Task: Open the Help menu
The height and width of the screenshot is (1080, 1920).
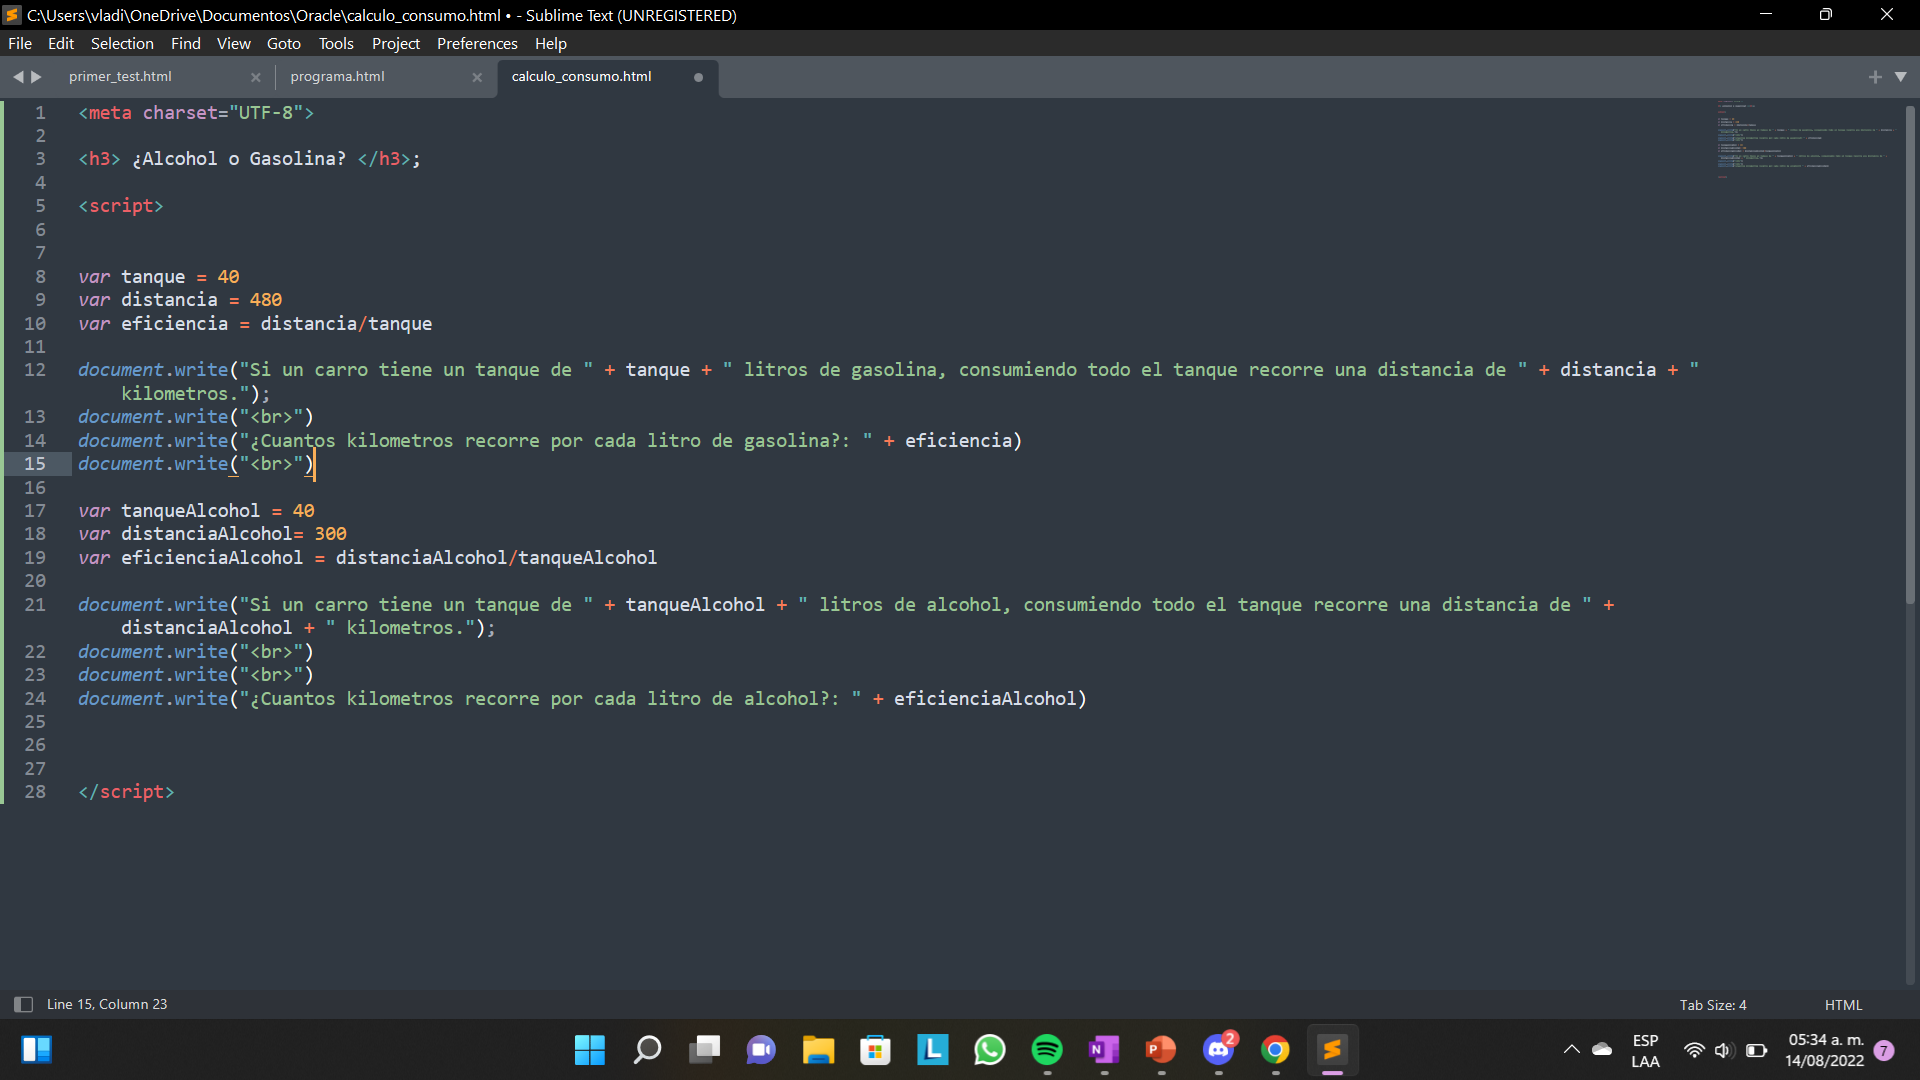Action: click(551, 43)
